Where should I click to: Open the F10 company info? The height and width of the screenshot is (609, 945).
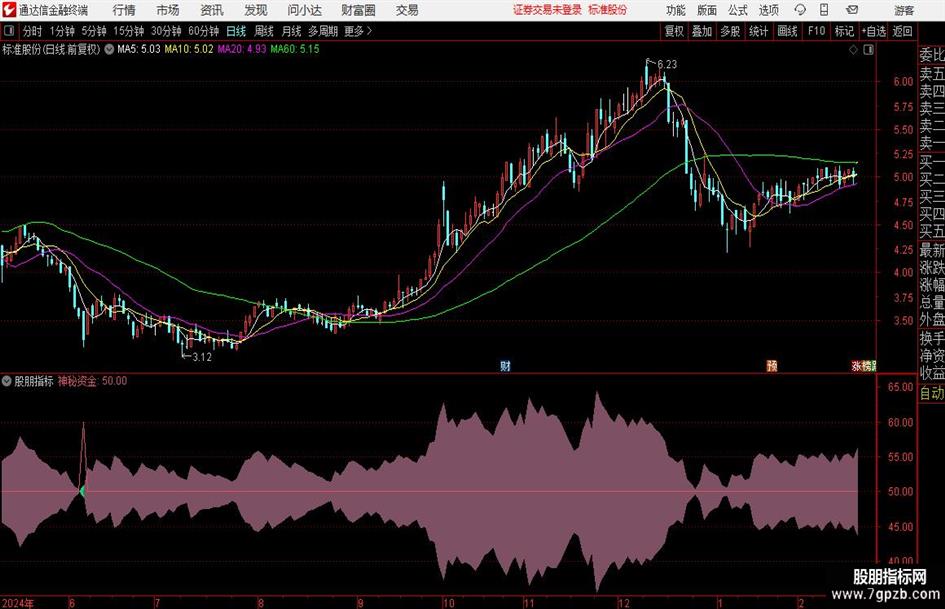[x=817, y=31]
